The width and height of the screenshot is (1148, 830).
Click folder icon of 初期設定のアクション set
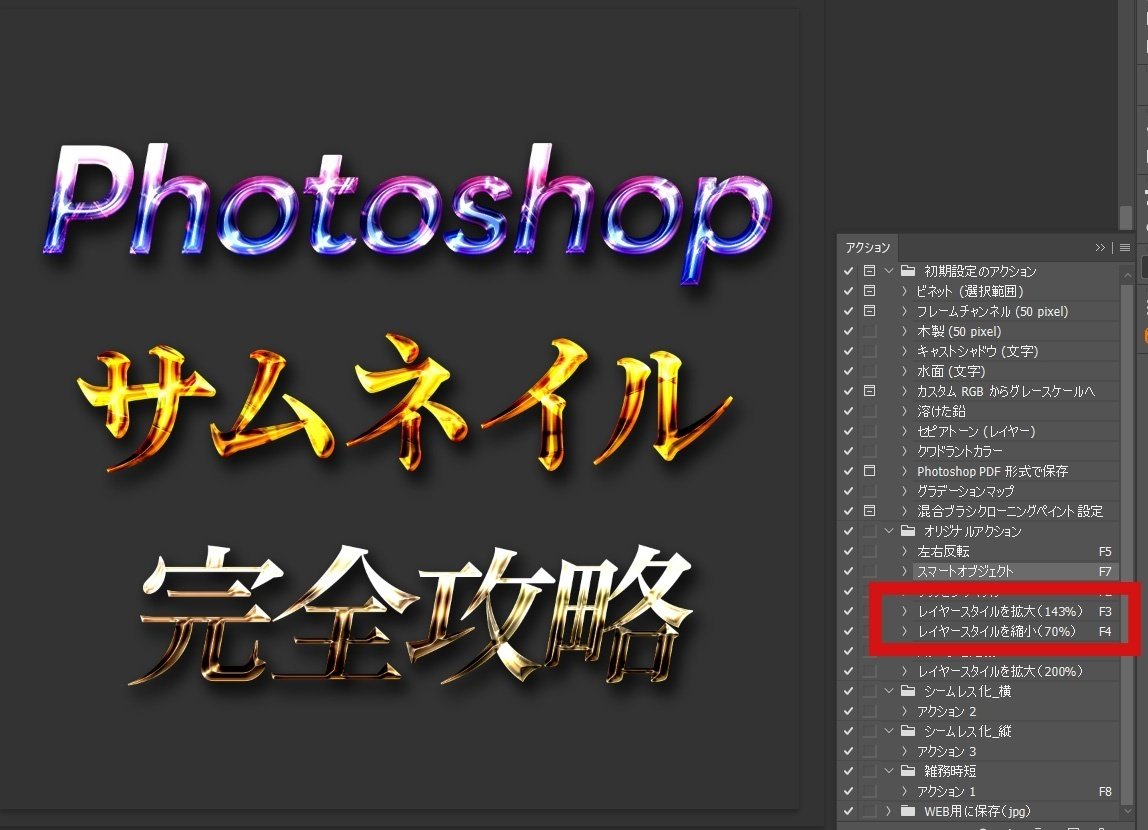point(908,271)
